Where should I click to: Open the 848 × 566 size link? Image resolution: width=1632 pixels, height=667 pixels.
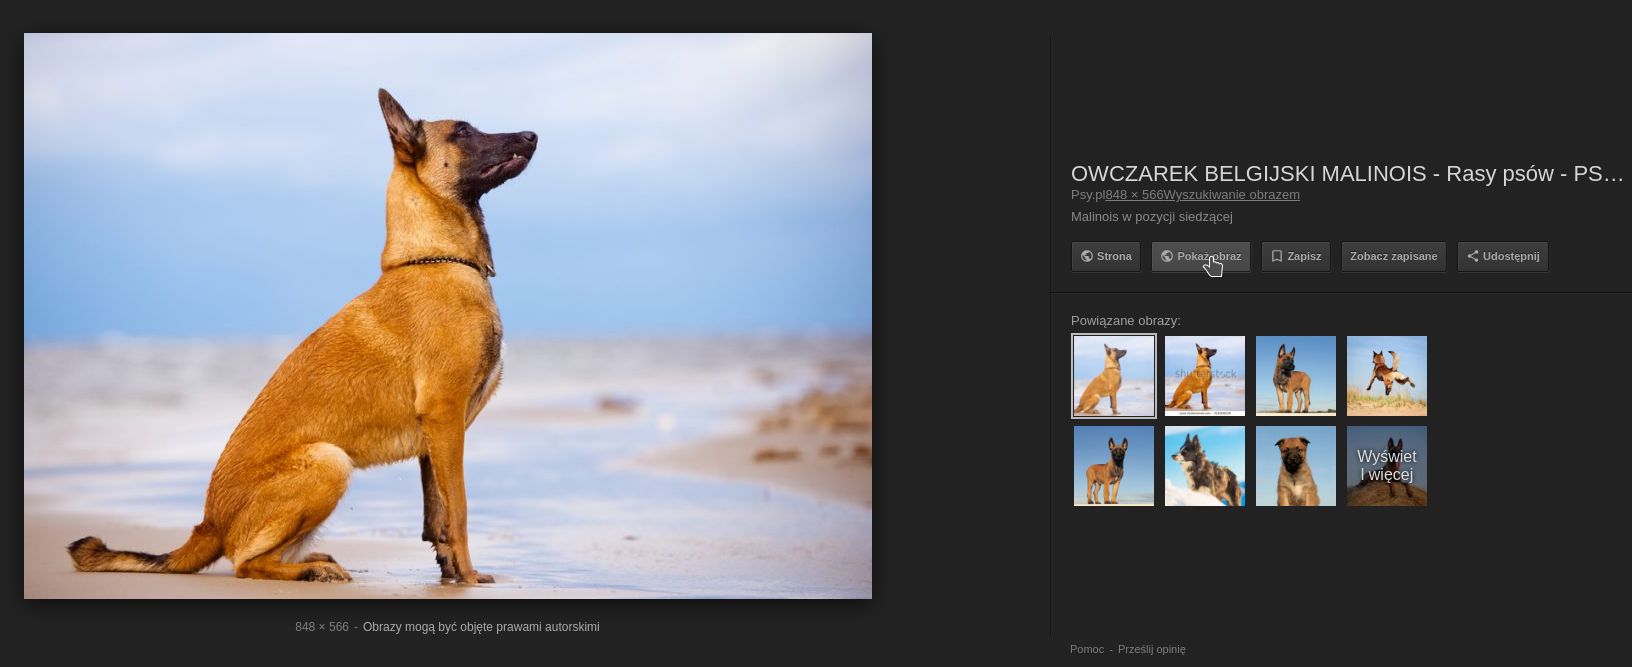pos(1134,195)
